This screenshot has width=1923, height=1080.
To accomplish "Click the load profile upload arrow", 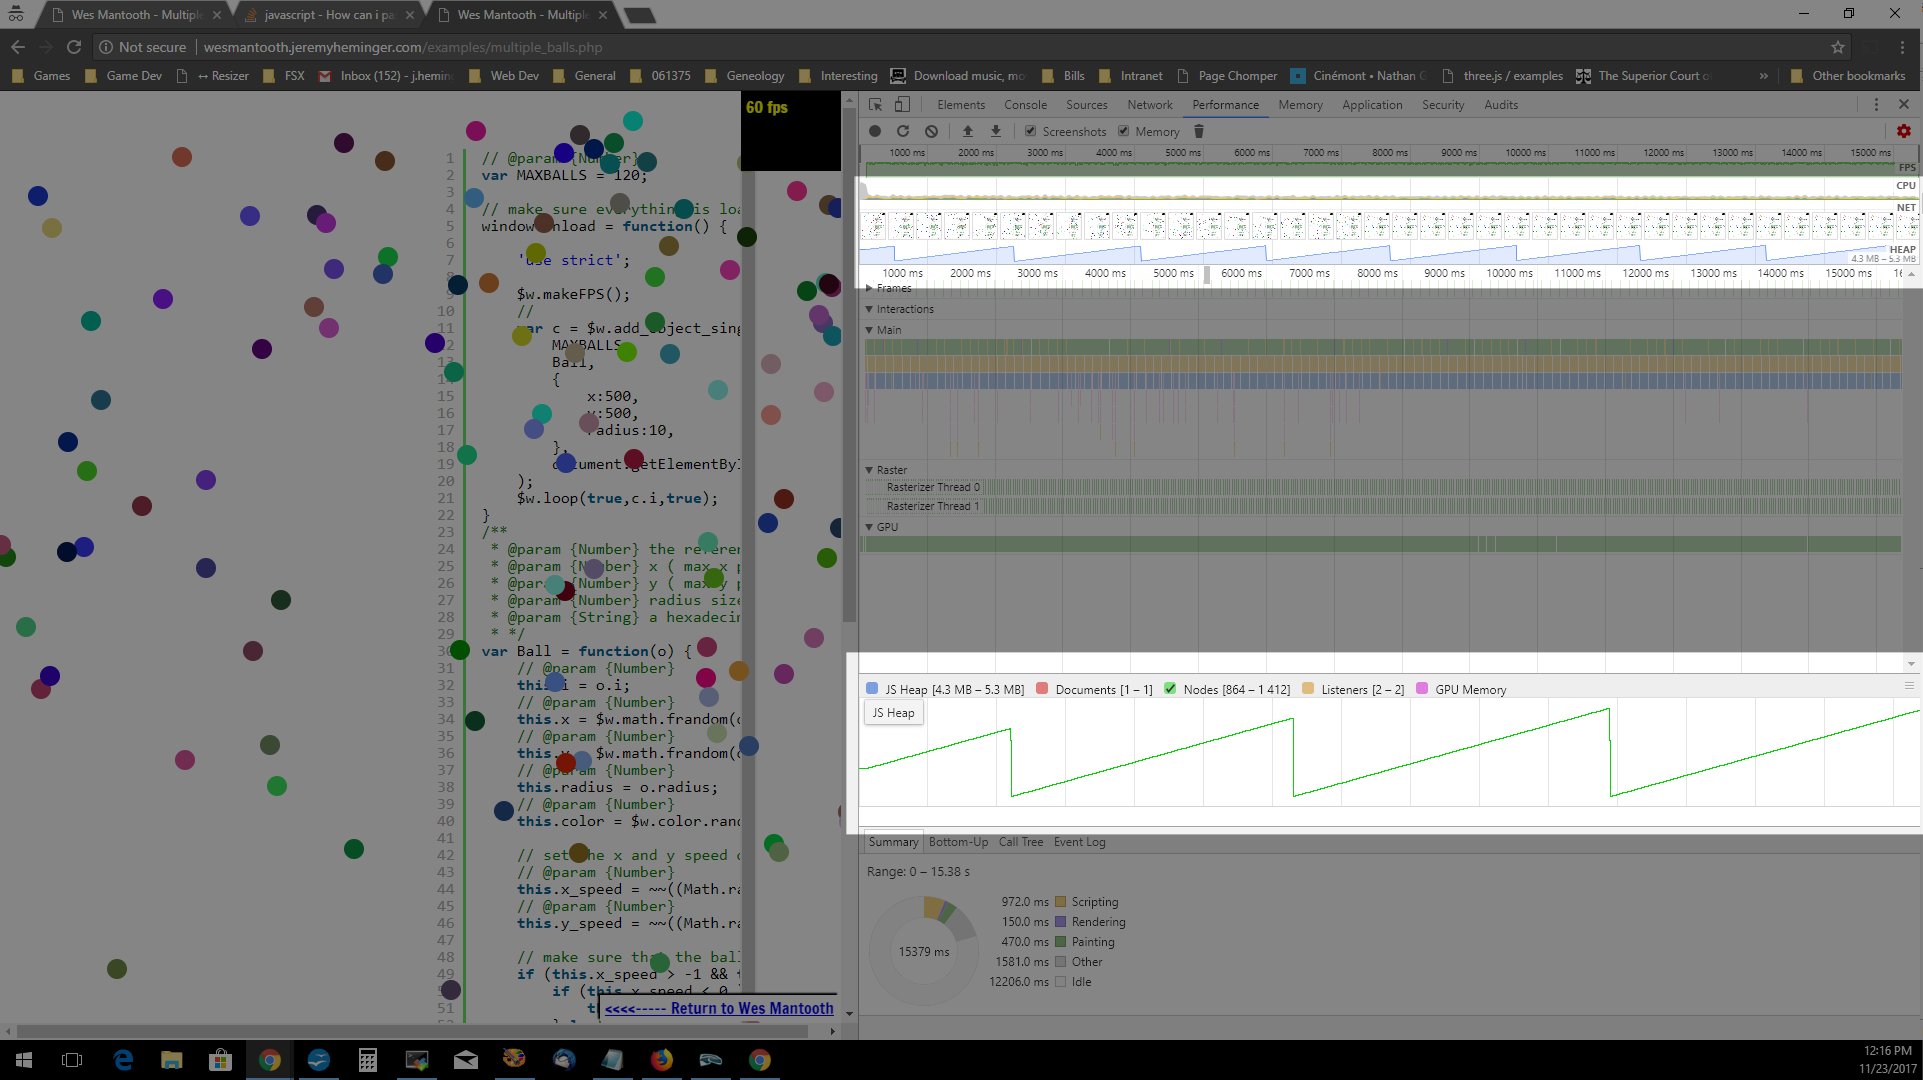I will tap(967, 131).
